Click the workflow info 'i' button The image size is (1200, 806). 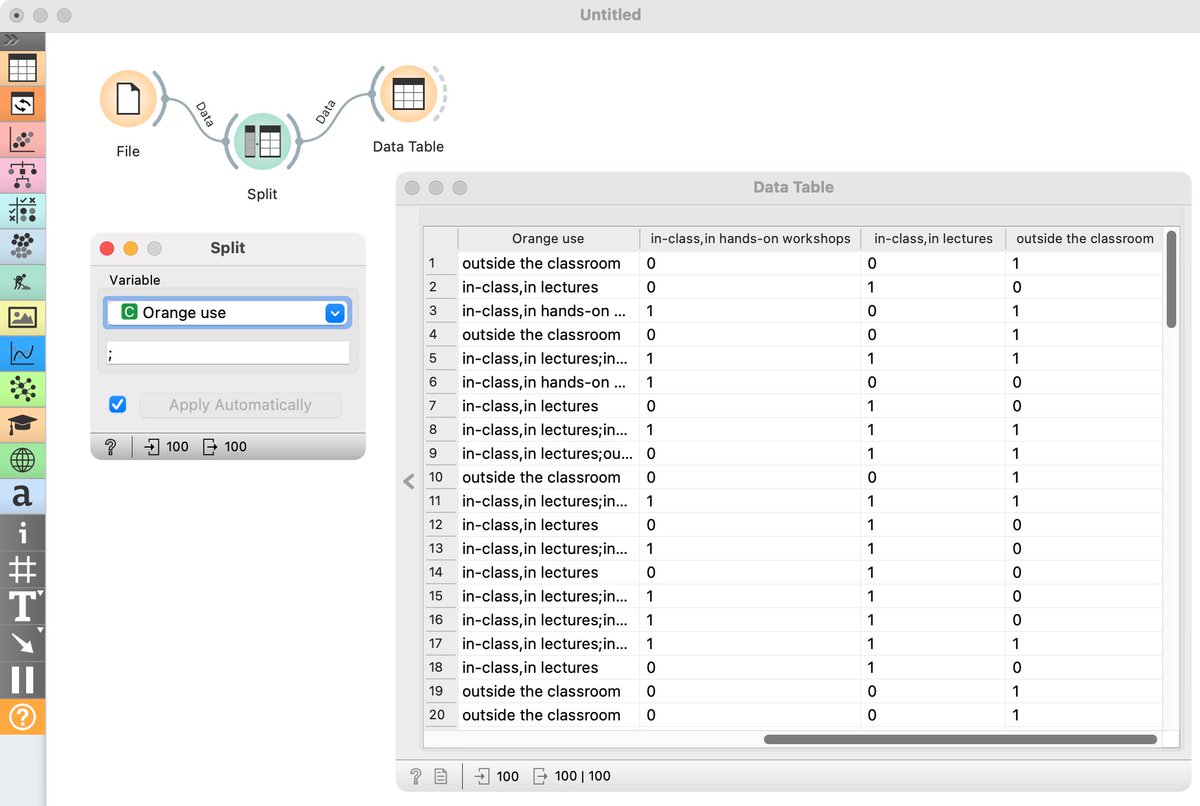point(22,532)
